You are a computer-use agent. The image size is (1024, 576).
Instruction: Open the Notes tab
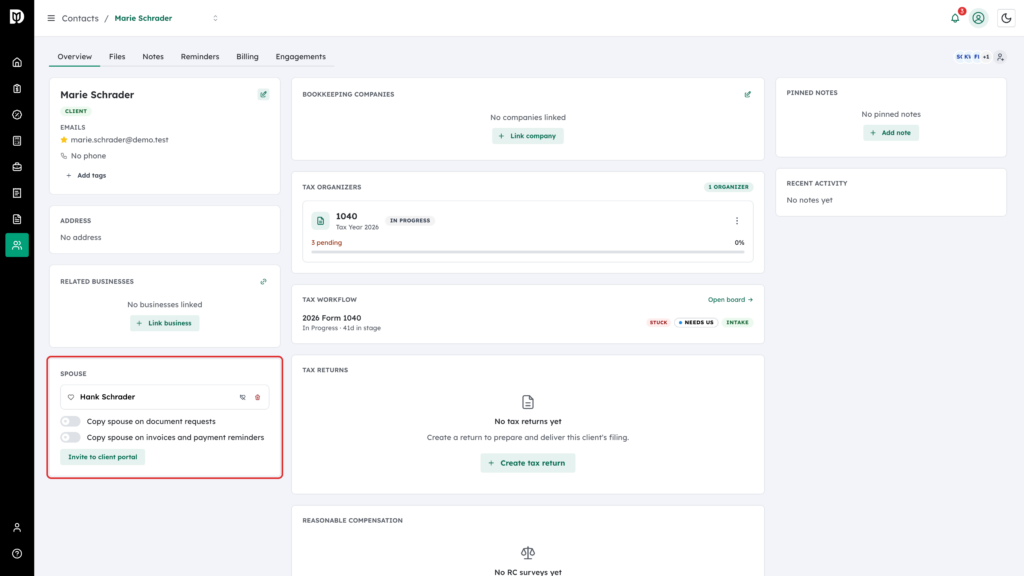[153, 57]
